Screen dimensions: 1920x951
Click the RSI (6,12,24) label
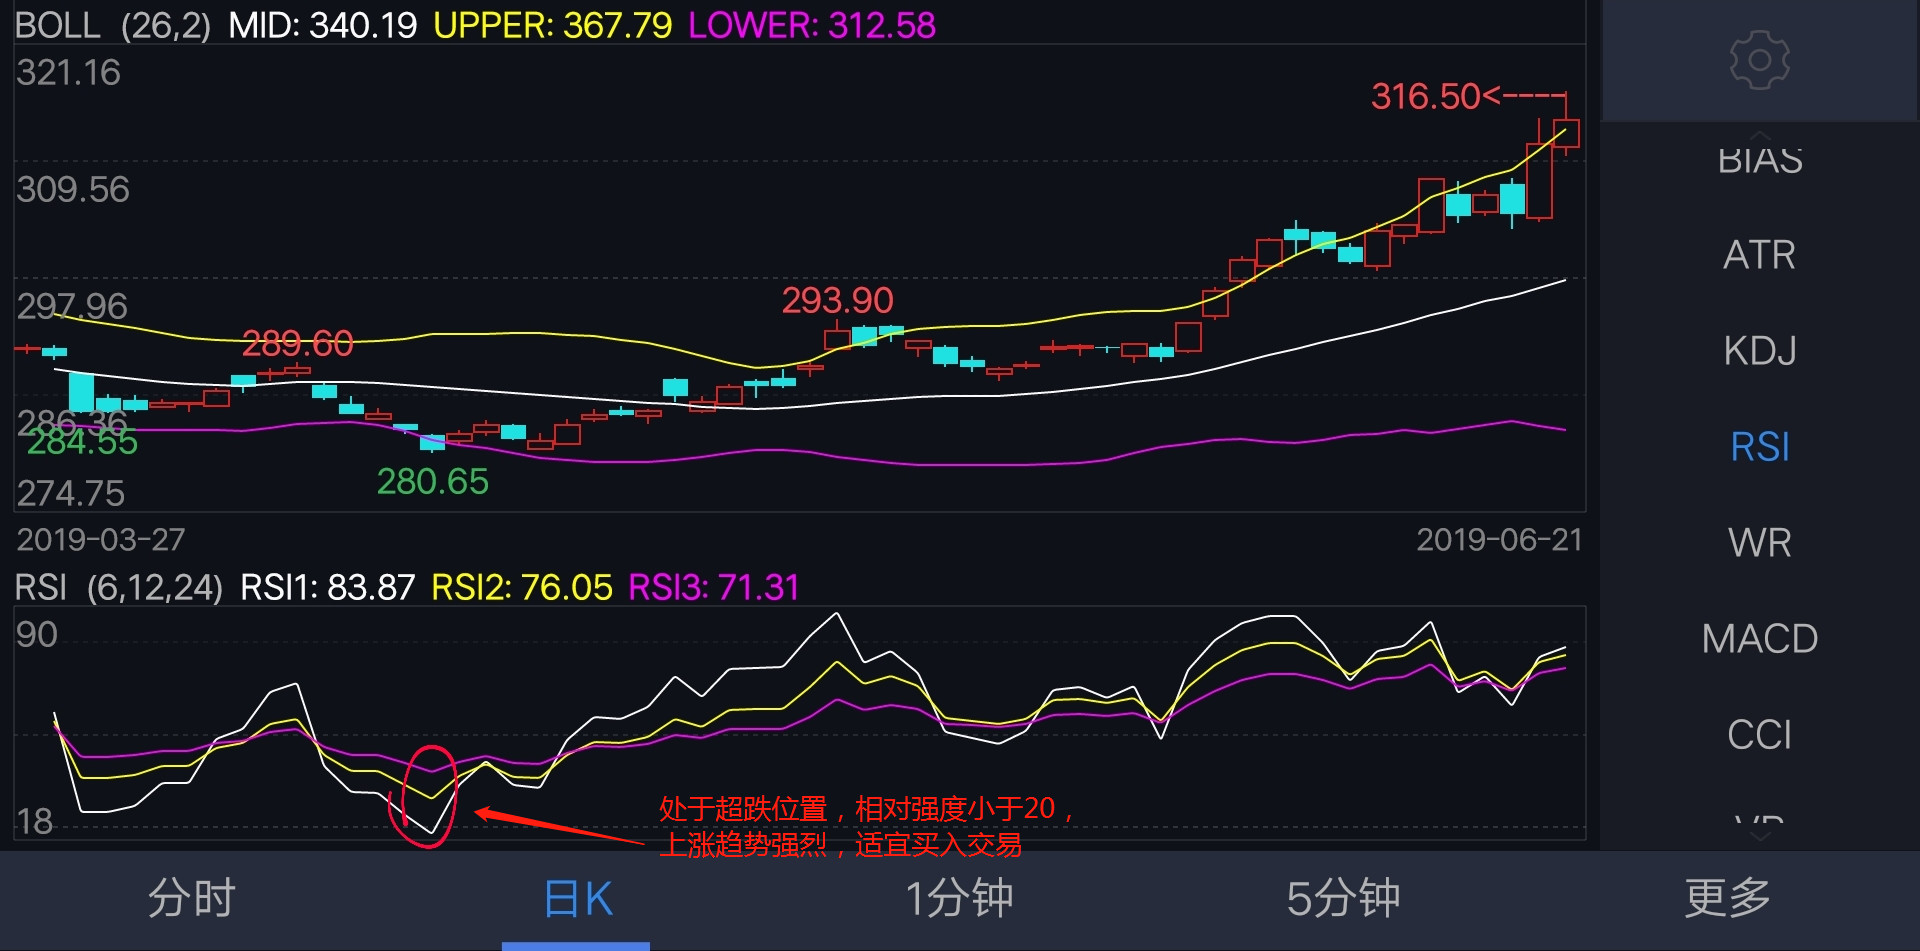[x=120, y=588]
